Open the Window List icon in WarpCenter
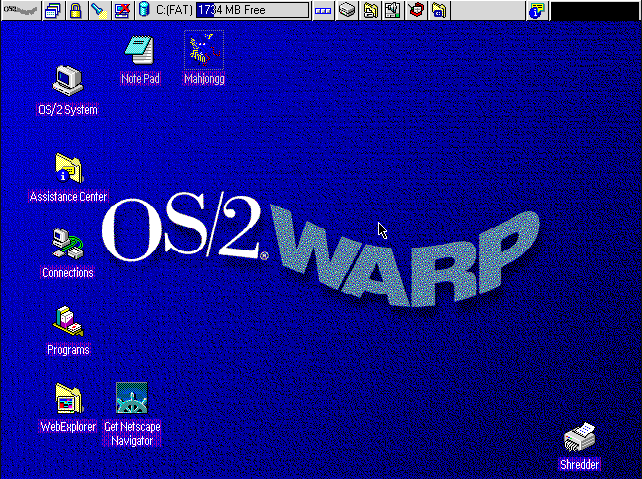This screenshot has height=479, width=642. click(x=53, y=10)
